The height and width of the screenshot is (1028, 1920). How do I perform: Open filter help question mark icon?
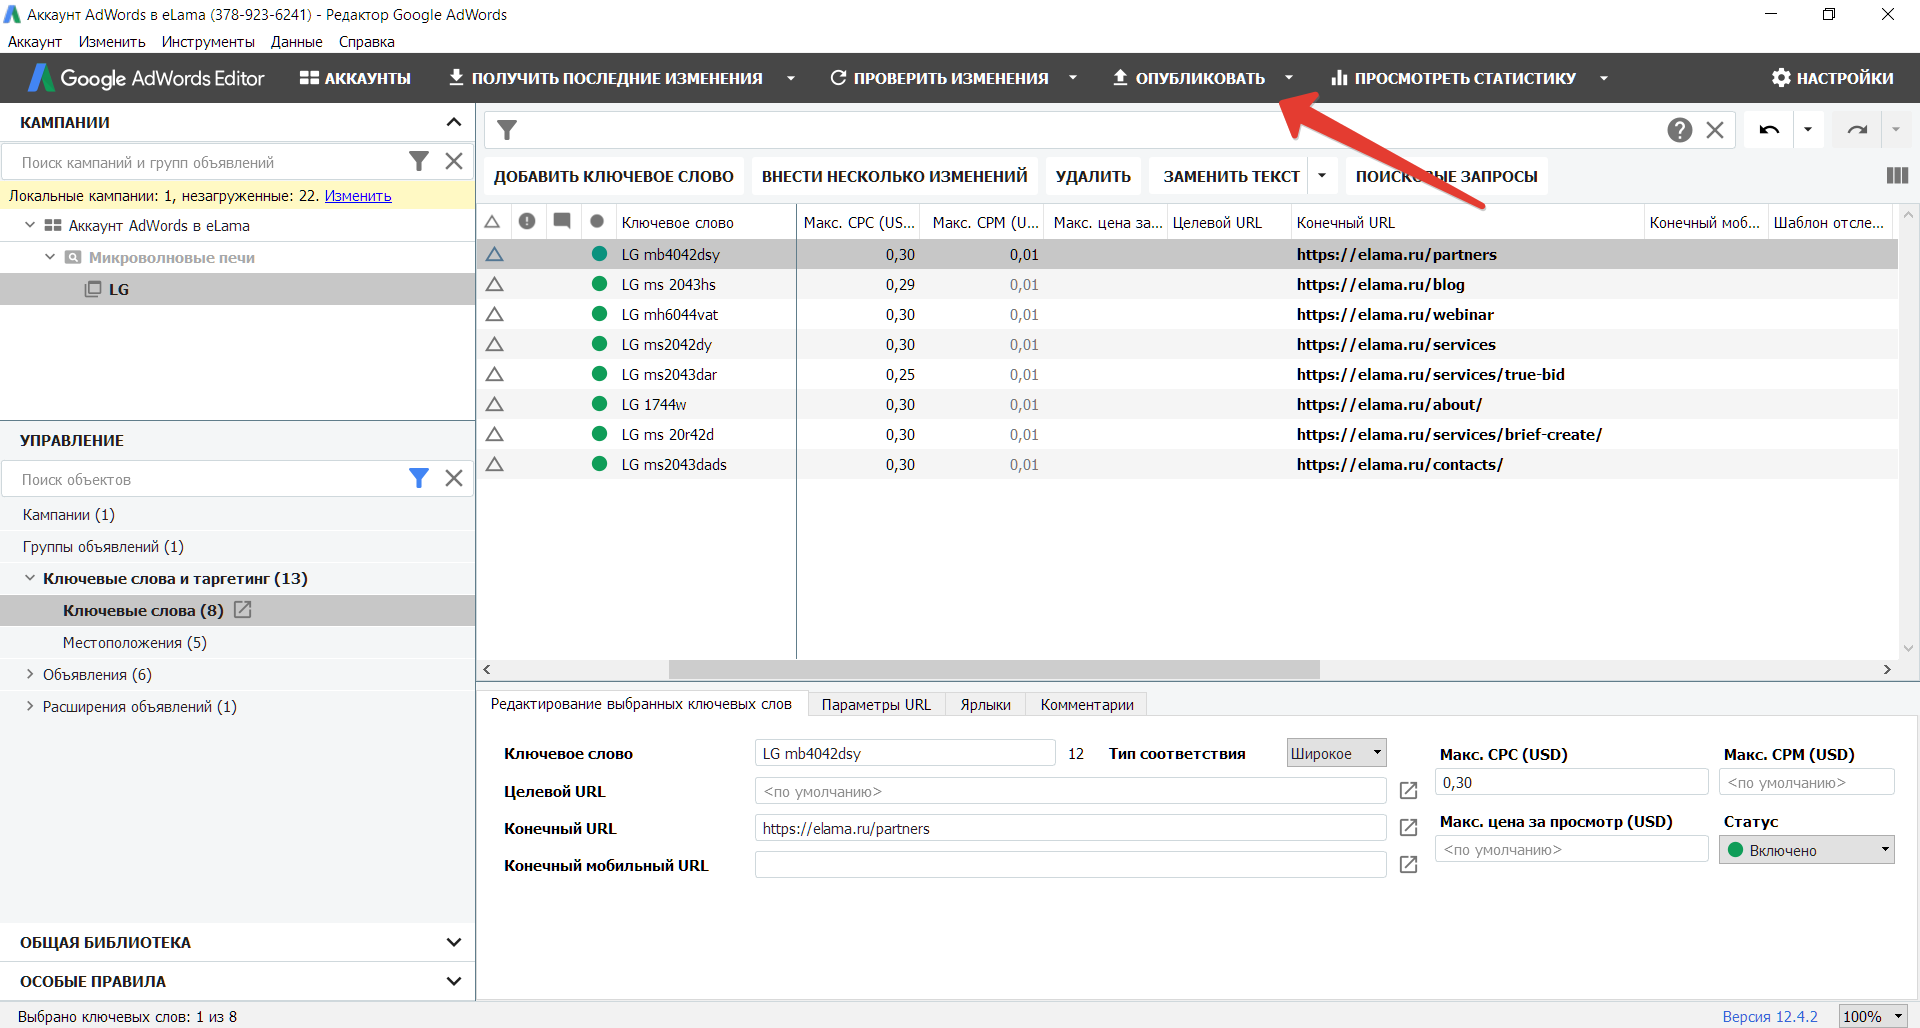click(1680, 130)
